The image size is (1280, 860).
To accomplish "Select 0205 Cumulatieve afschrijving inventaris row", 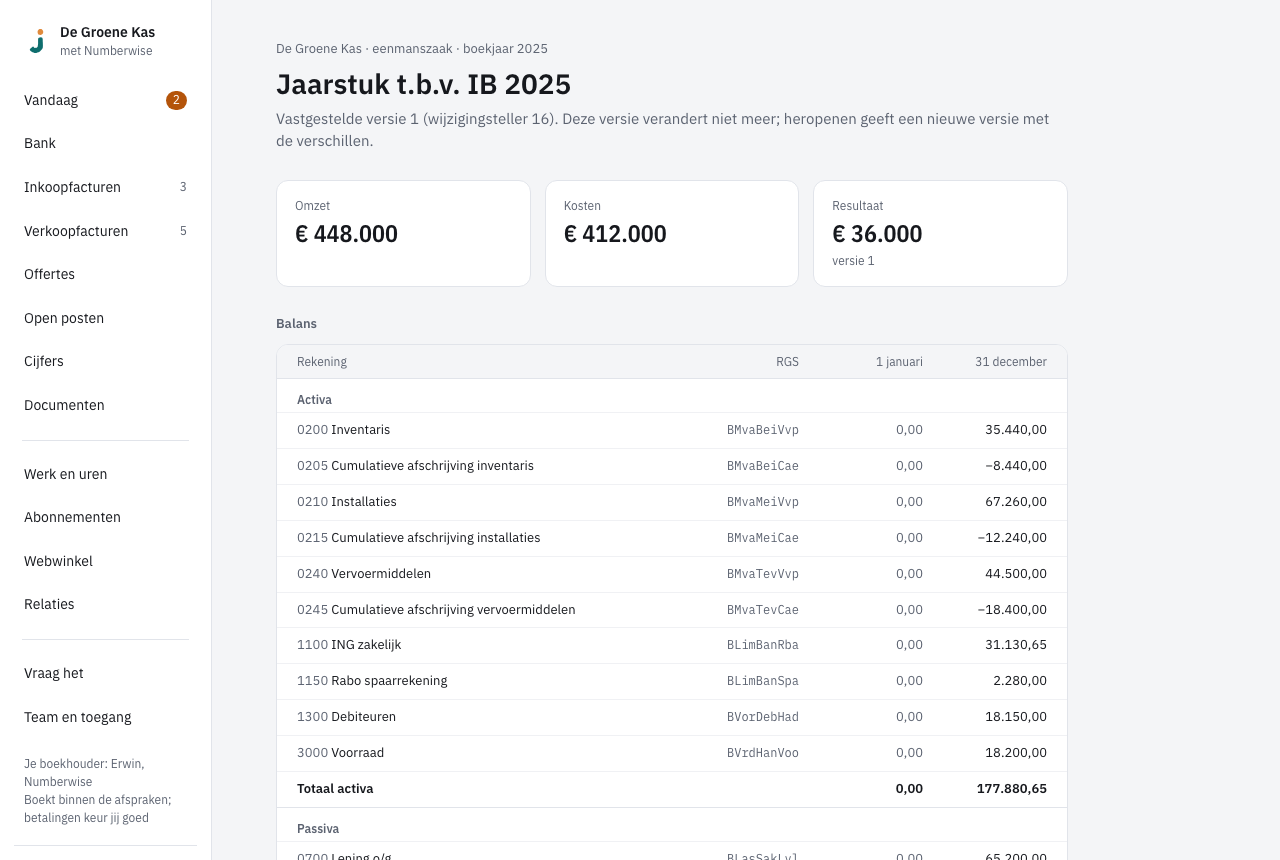I will tap(672, 466).
